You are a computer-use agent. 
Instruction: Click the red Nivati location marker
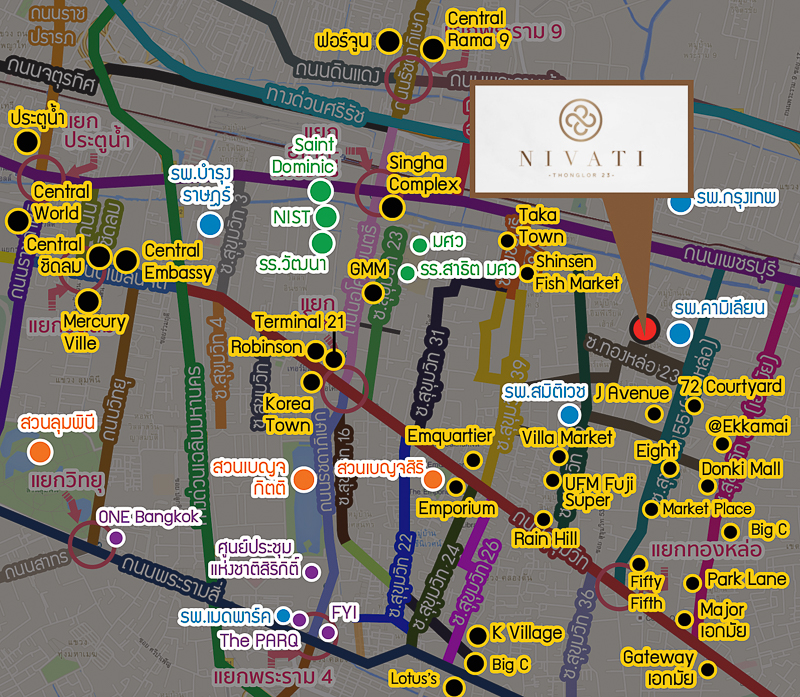click(645, 329)
